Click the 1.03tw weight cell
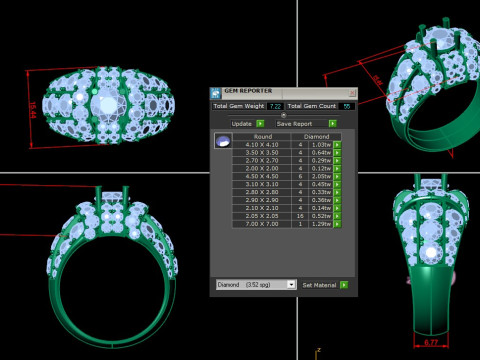Image resolution: width=480 pixels, height=360 pixels. coord(321,145)
